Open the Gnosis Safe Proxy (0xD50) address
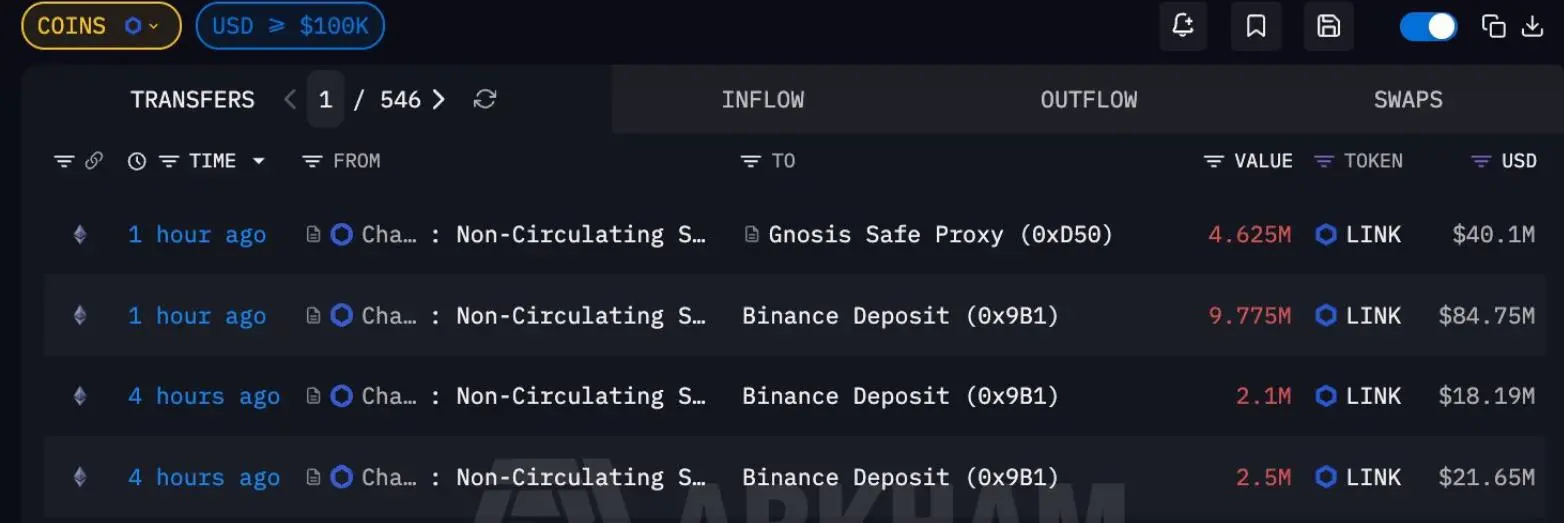Viewport: 1564px width, 523px height. pos(940,235)
